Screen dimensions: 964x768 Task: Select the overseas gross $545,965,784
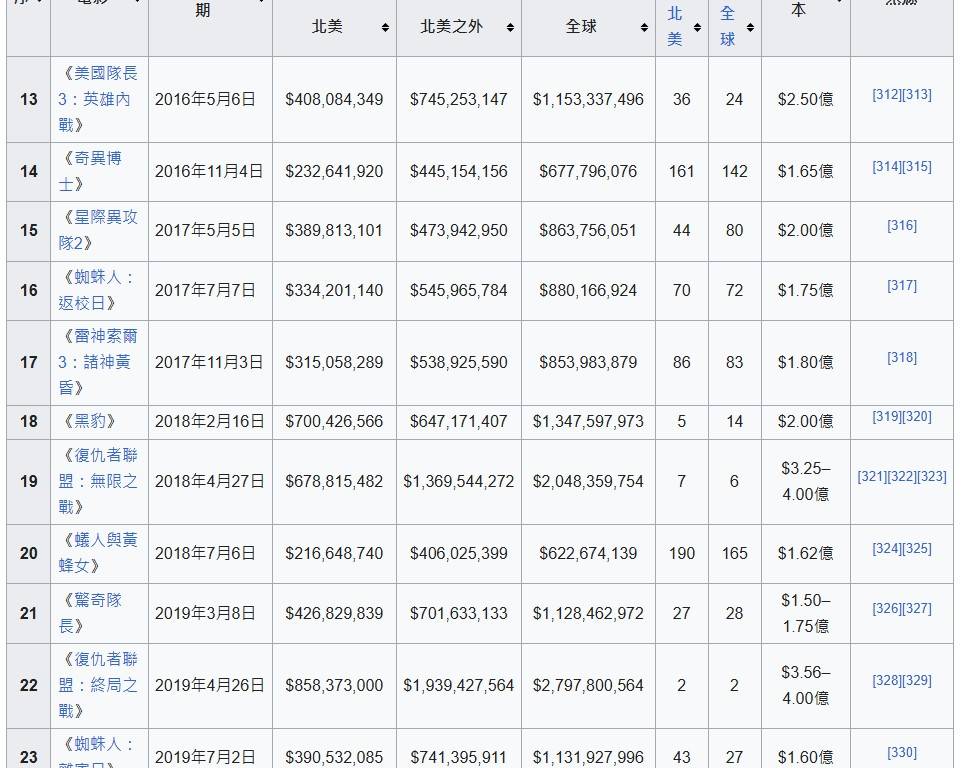pyautogui.click(x=459, y=290)
